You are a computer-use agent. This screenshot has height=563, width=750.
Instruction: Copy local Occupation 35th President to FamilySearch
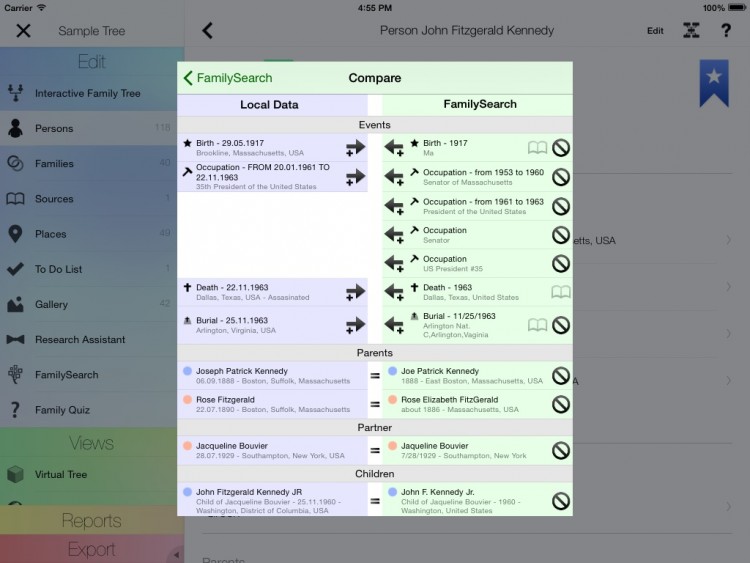[355, 177]
